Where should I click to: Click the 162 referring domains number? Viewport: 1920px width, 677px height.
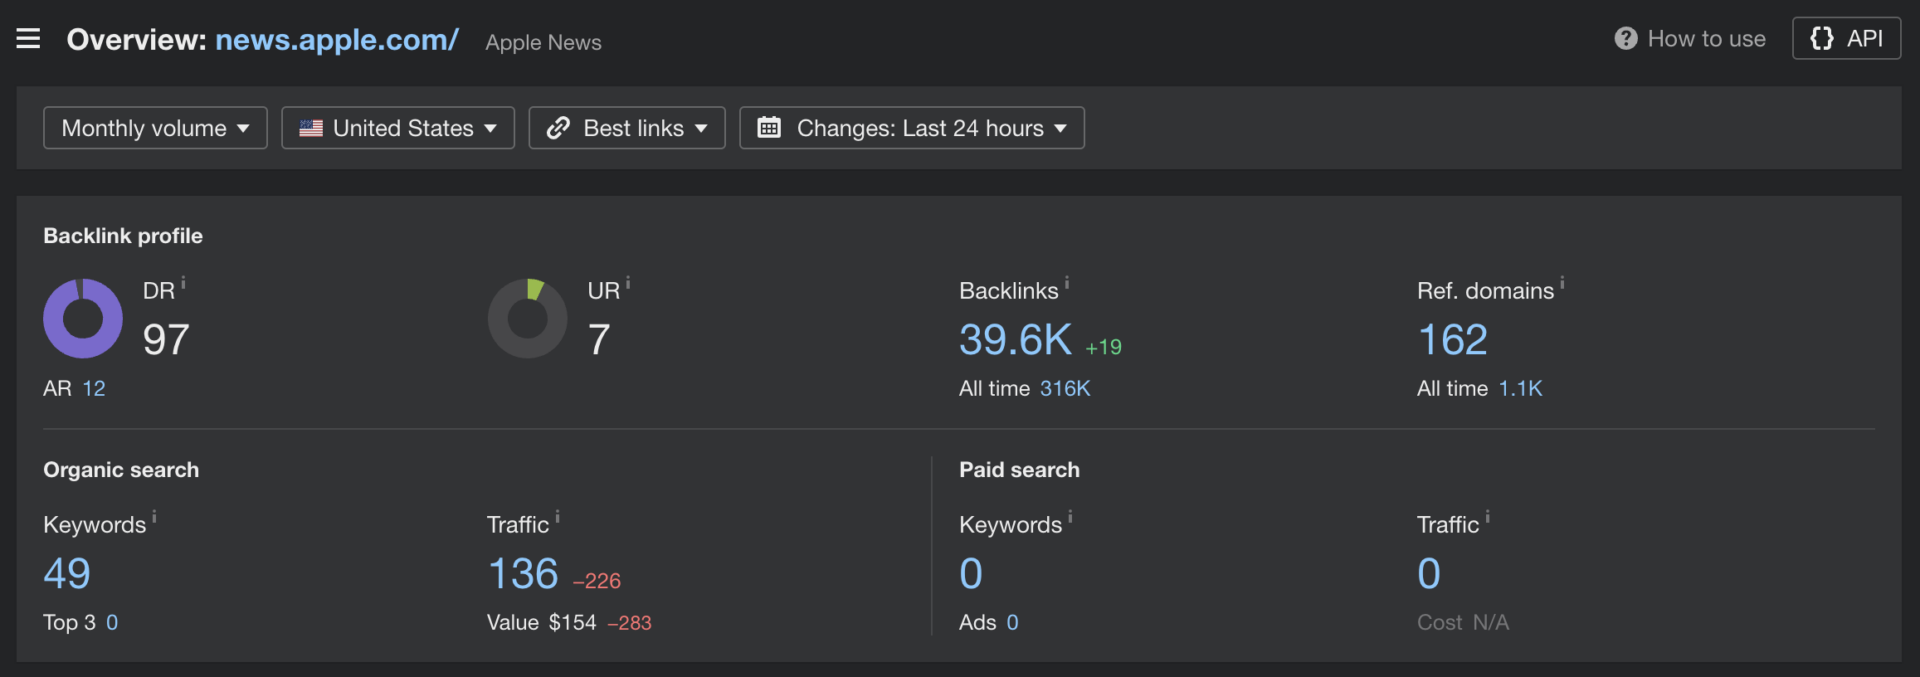(x=1452, y=340)
